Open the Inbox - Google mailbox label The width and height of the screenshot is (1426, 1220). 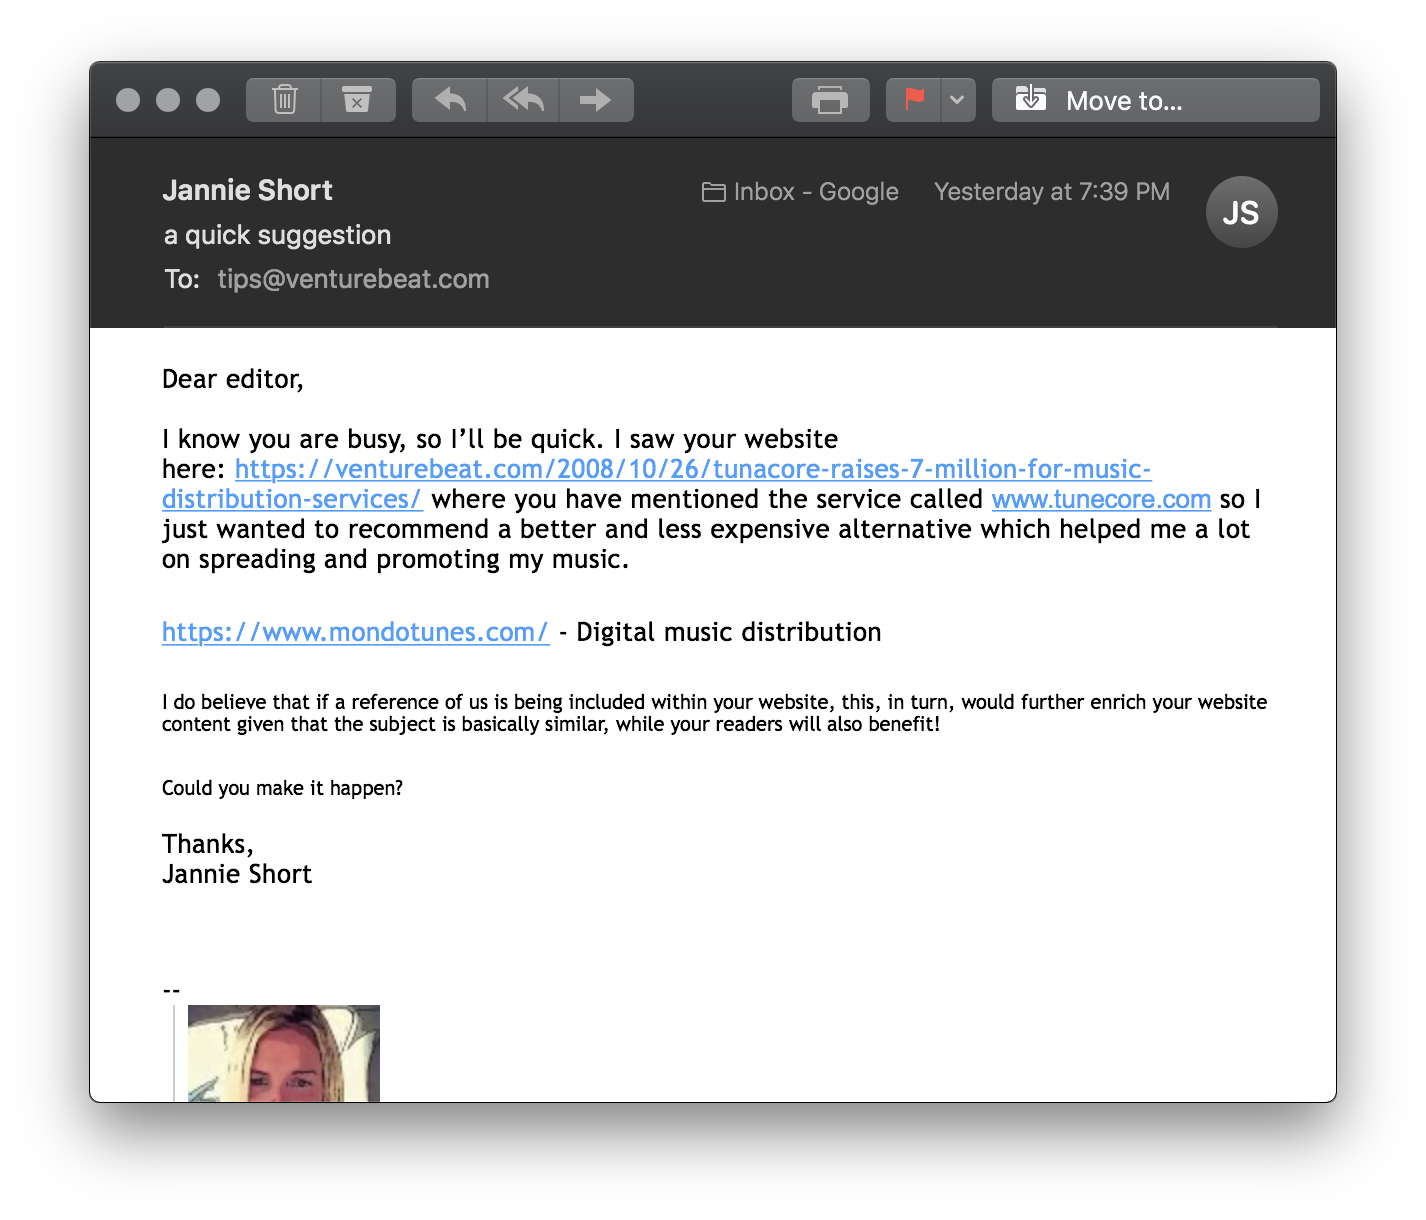pyautogui.click(x=800, y=192)
